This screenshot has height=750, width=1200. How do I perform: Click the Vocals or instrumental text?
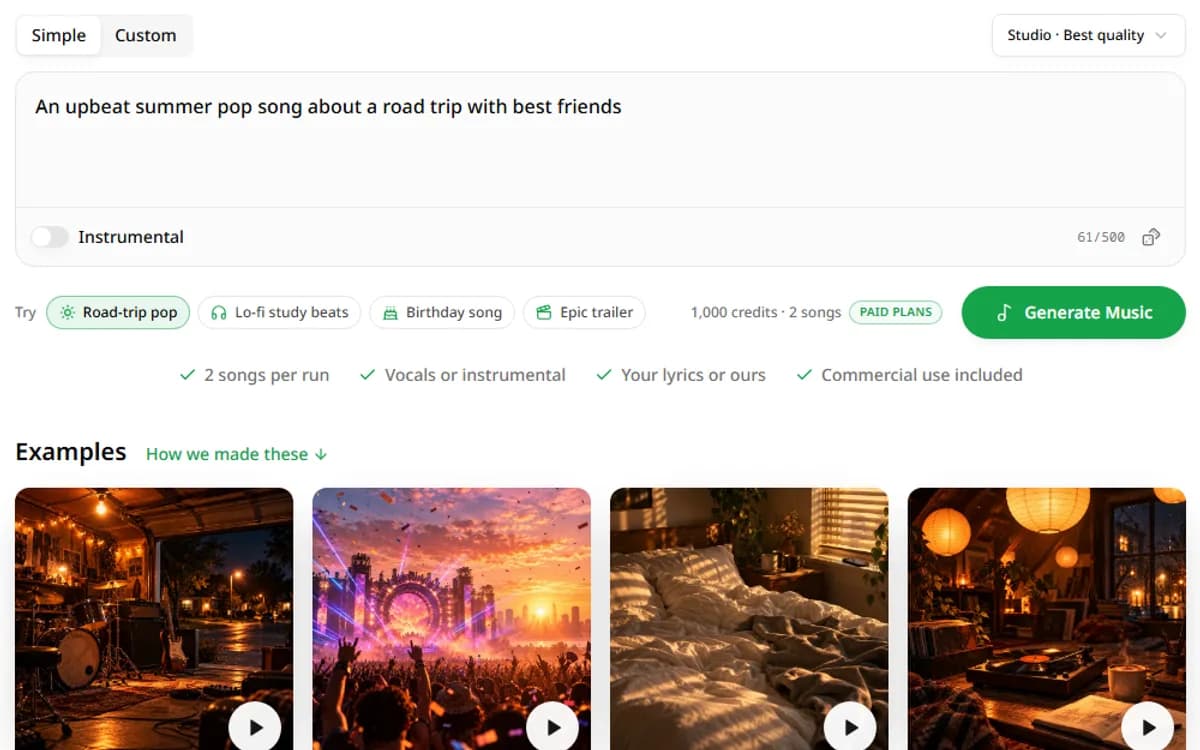475,375
